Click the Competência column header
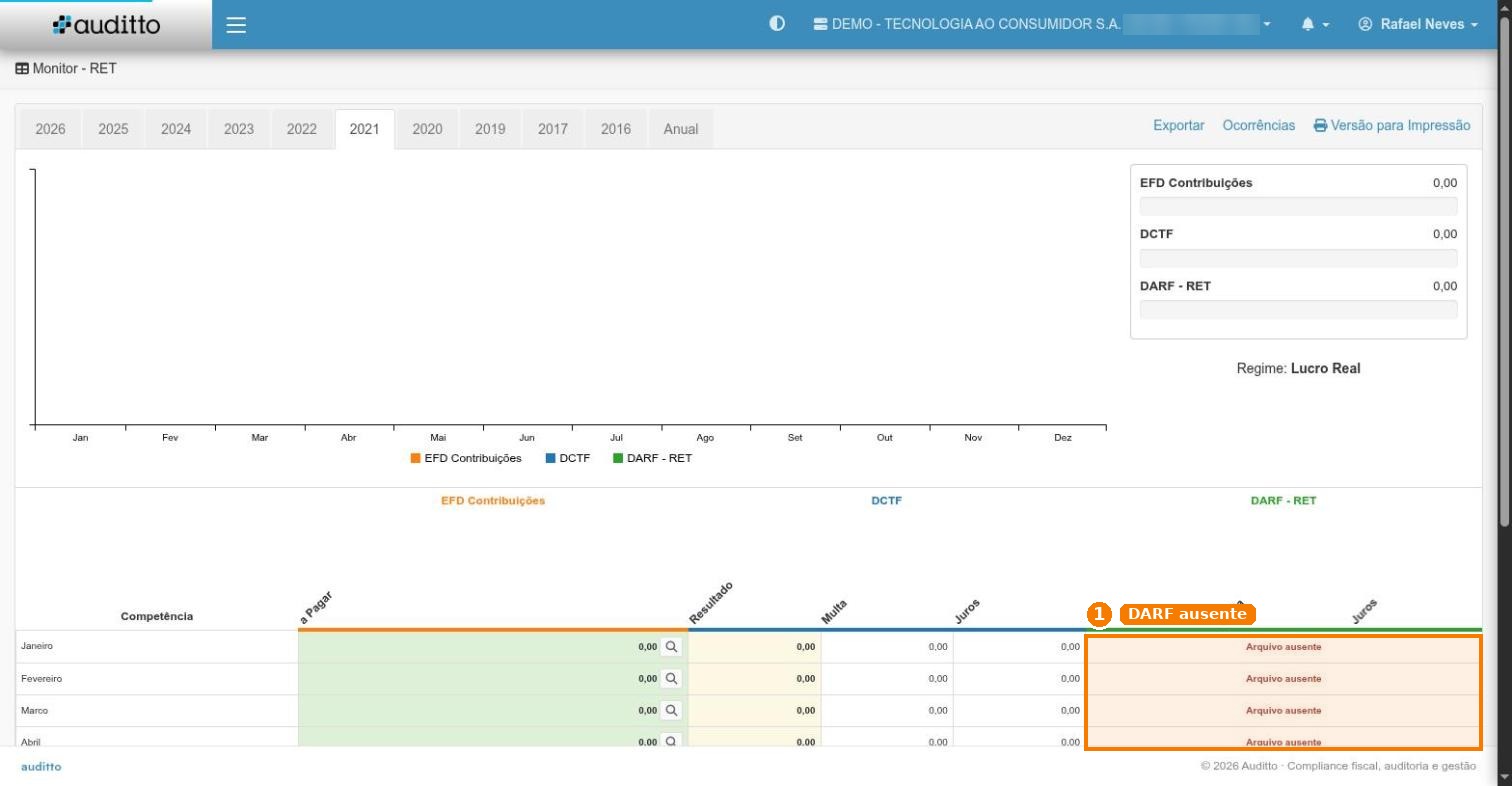Image resolution: width=1512 pixels, height=786 pixels. [157, 616]
